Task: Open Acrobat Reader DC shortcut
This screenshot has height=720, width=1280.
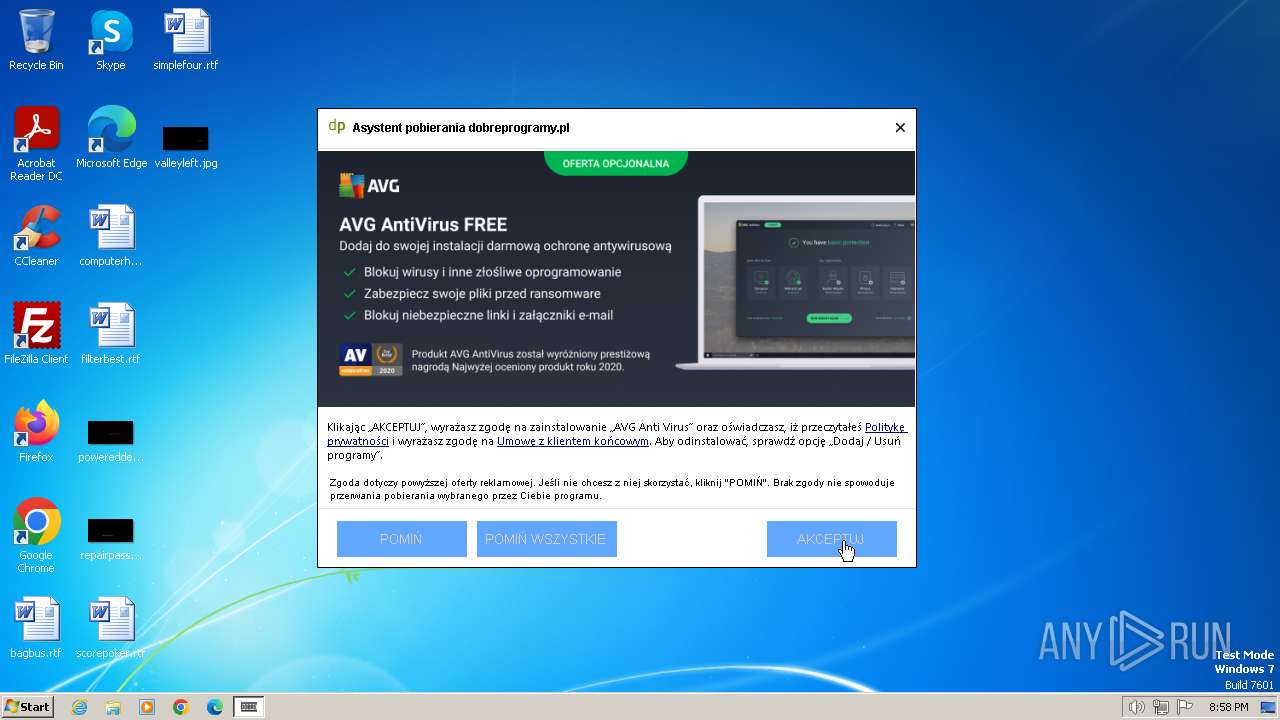Action: pyautogui.click(x=36, y=144)
